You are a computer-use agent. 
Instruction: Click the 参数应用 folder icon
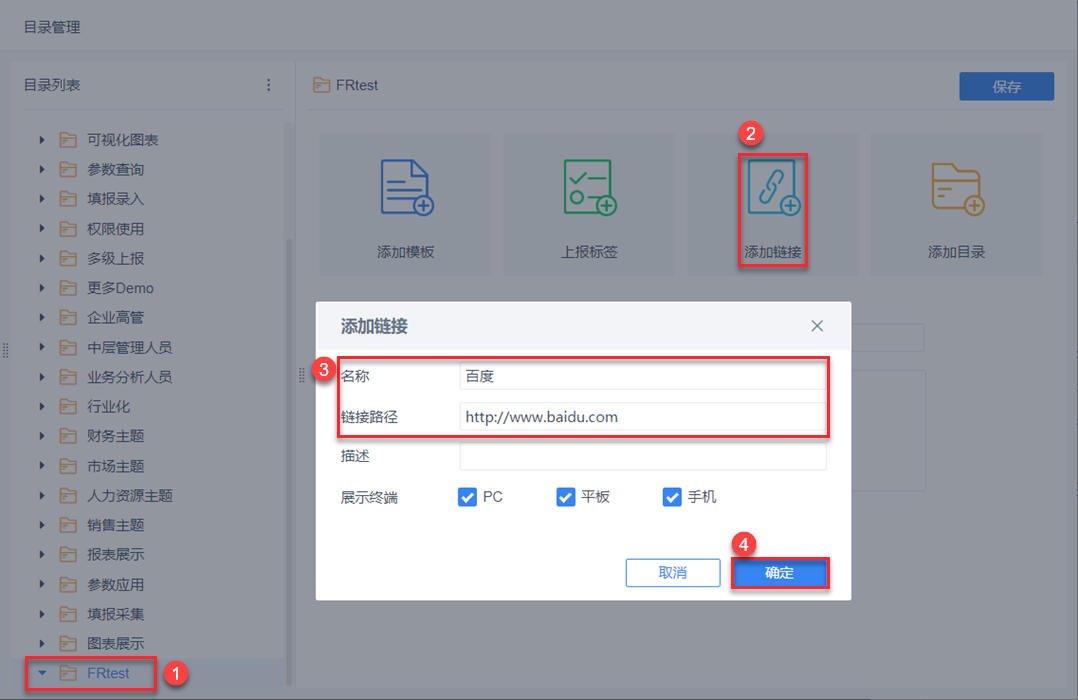(x=68, y=585)
